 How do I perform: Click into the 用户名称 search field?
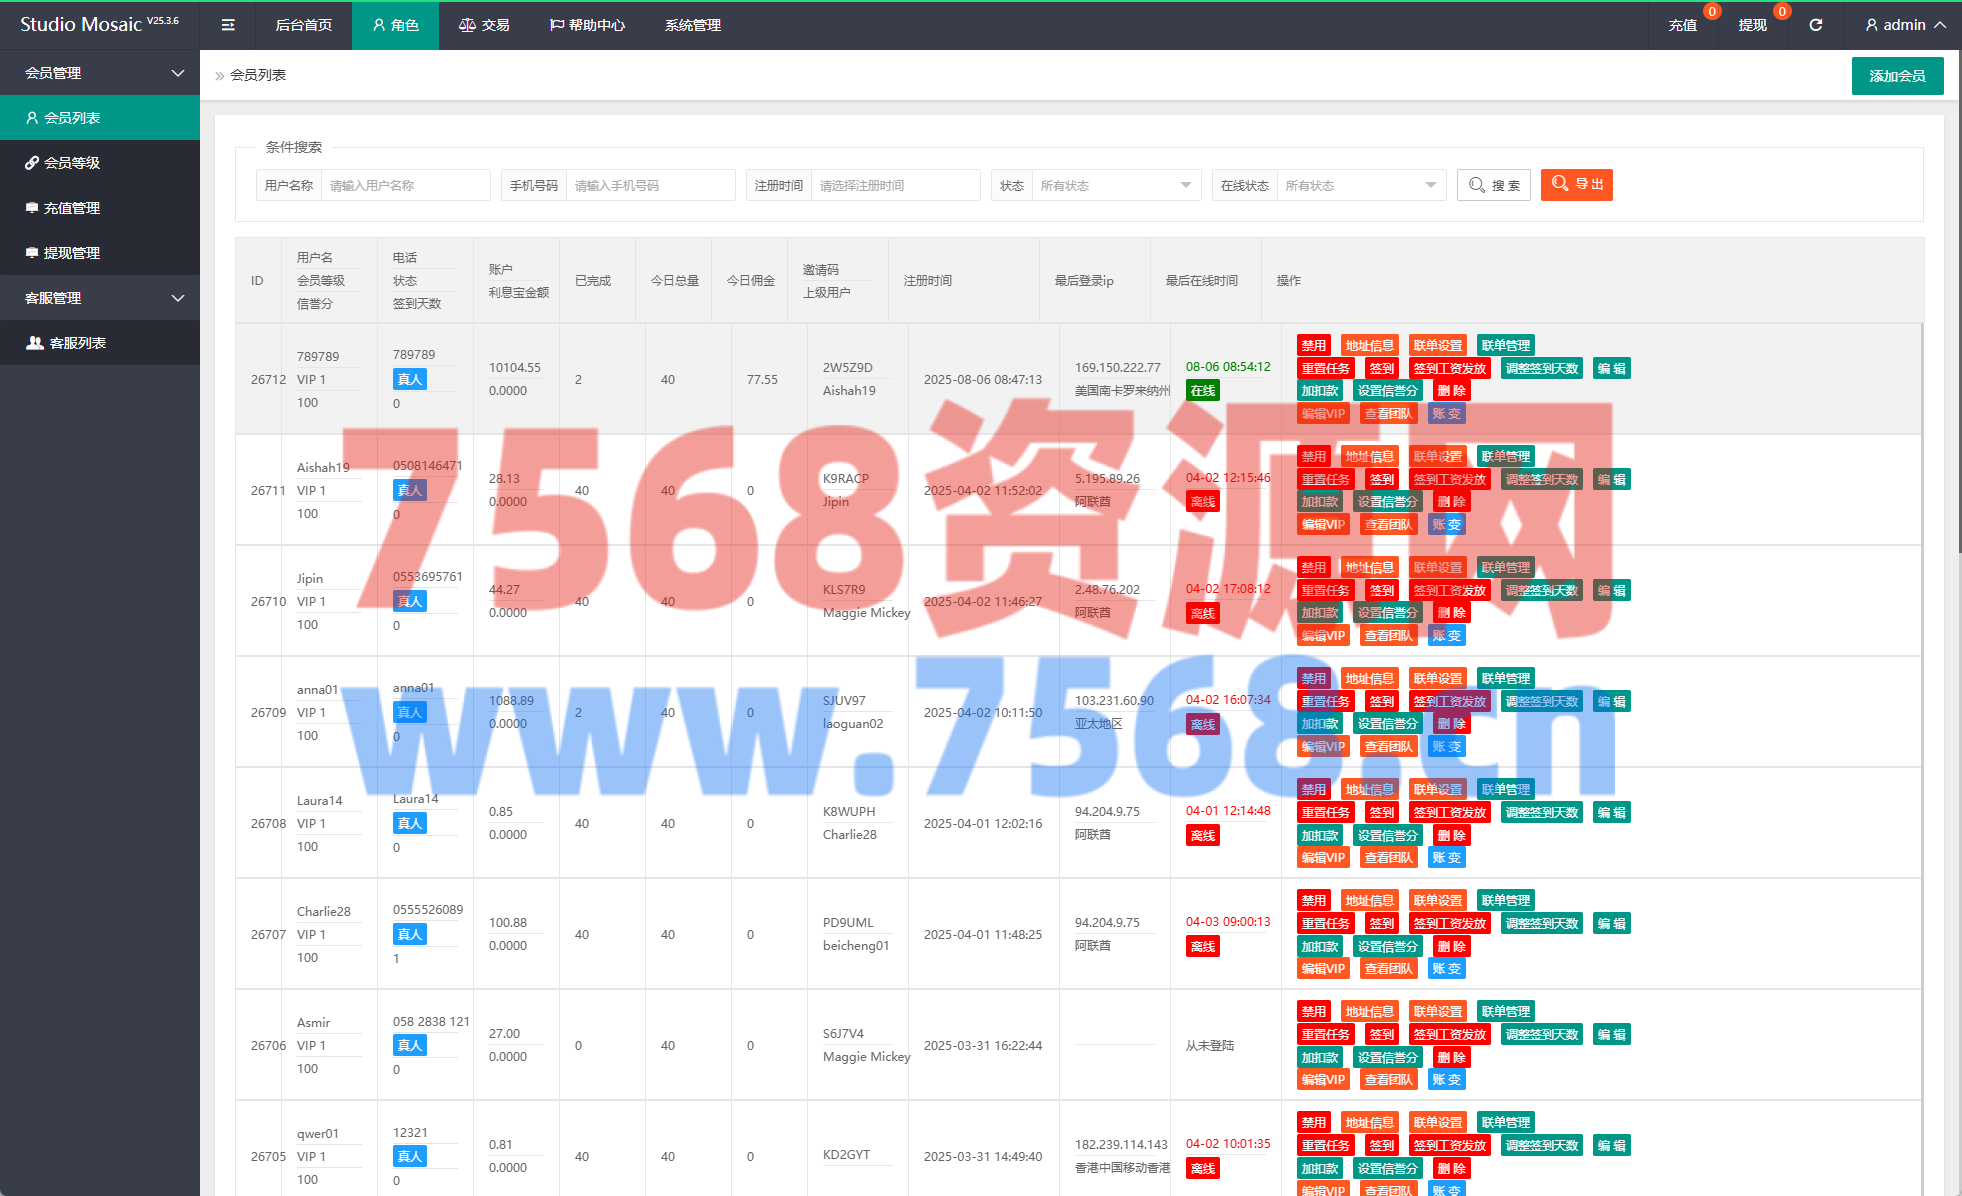click(x=405, y=185)
